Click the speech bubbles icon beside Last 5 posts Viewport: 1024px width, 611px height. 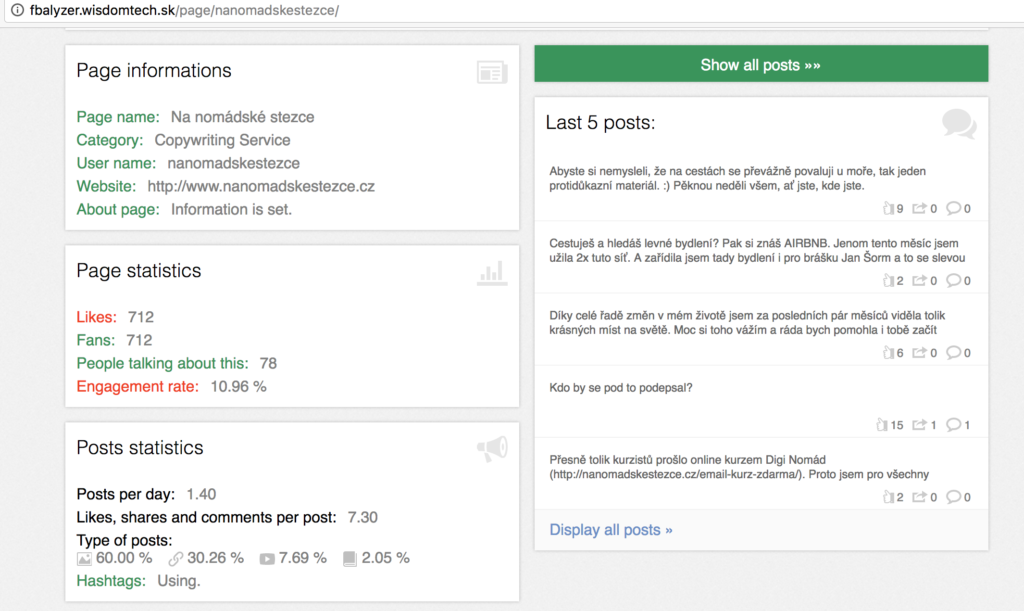click(x=958, y=124)
